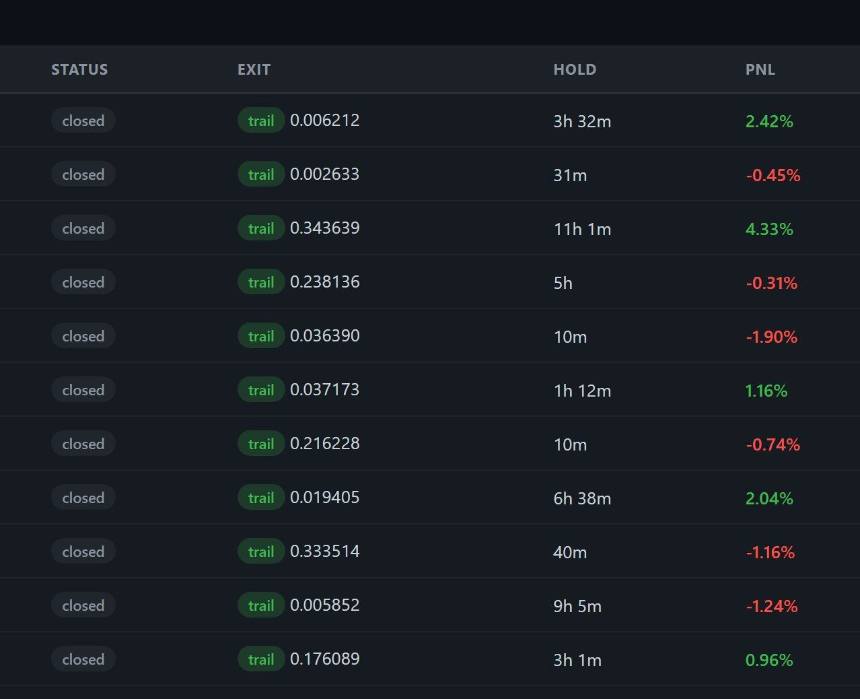Screen dimensions: 860x699
Task: Click exit price 0.216228
Action: tap(325, 444)
